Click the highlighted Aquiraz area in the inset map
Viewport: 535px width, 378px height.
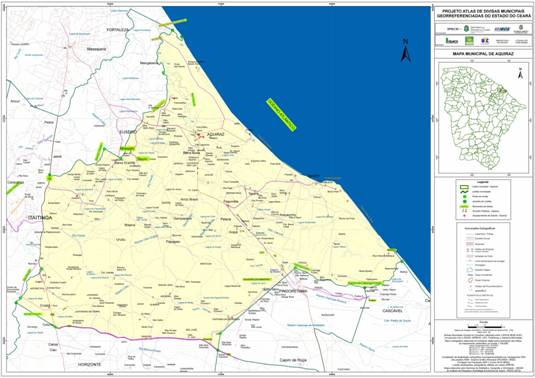pyautogui.click(x=502, y=90)
